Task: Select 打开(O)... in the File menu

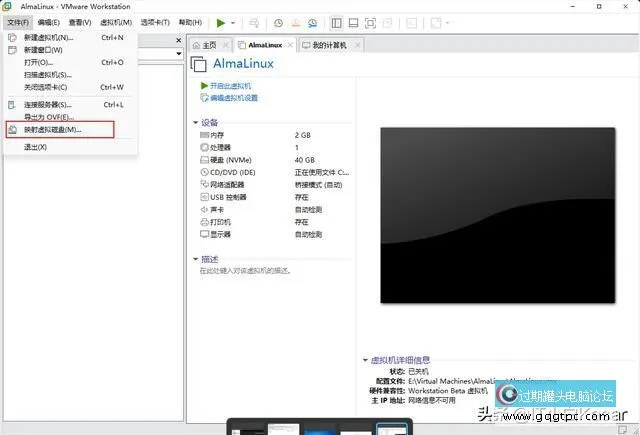Action: click(x=70, y=62)
